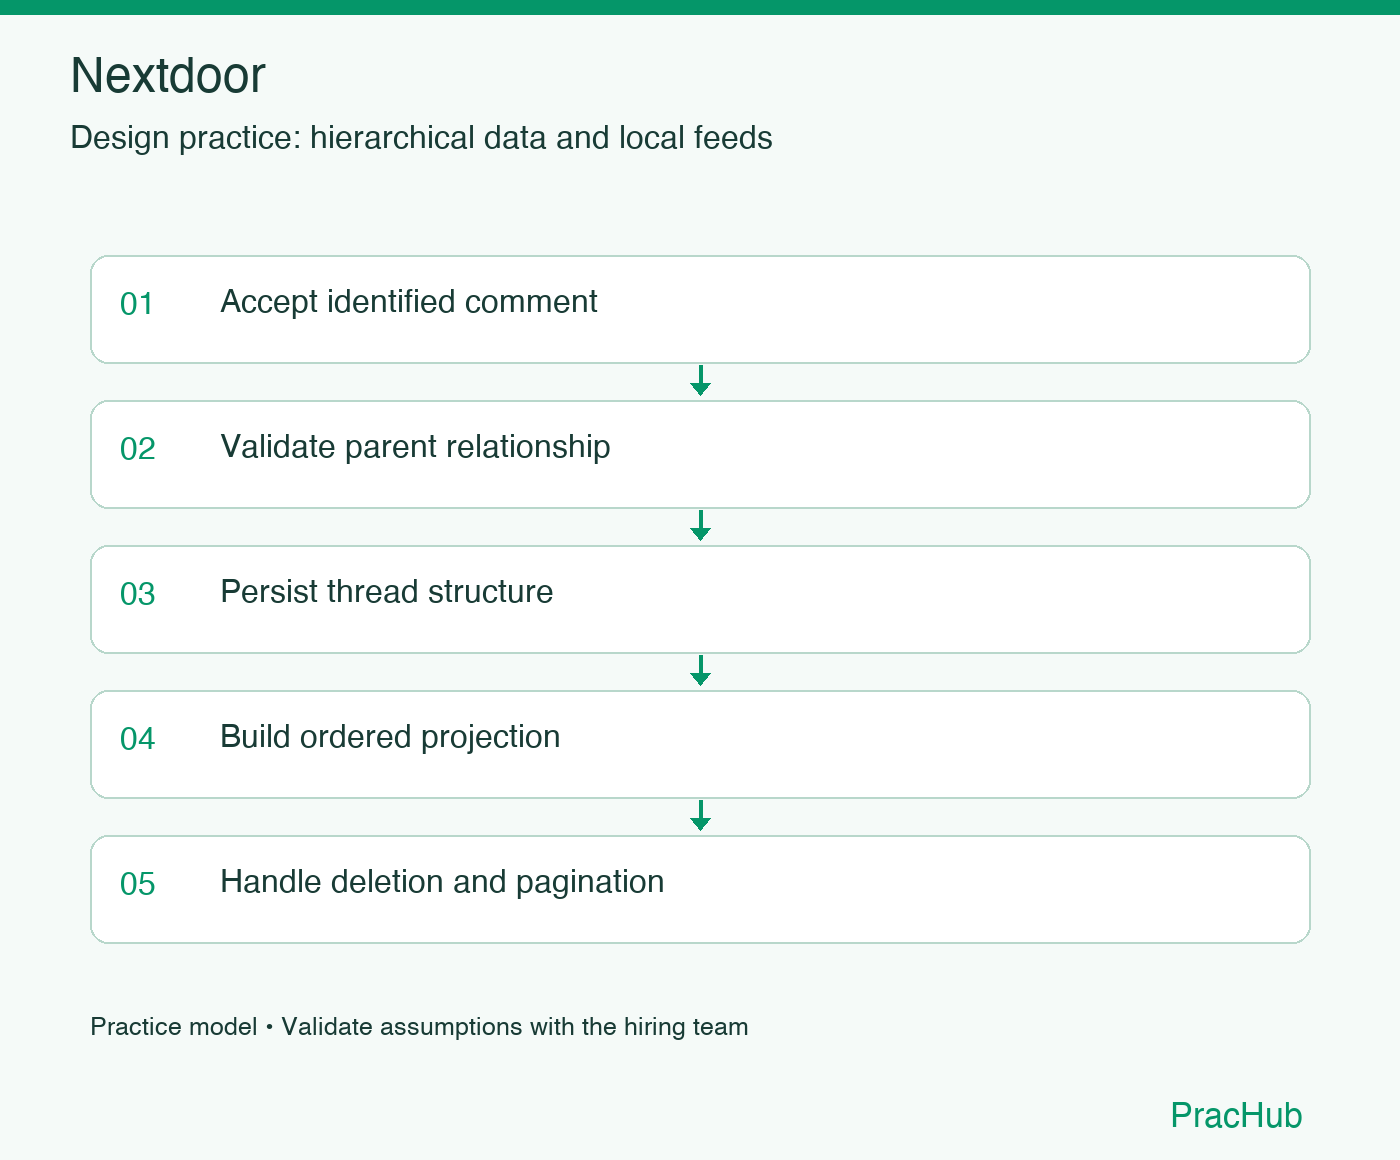Select "Persist thread structure" step text
The image size is (1400, 1160).
coord(387,592)
